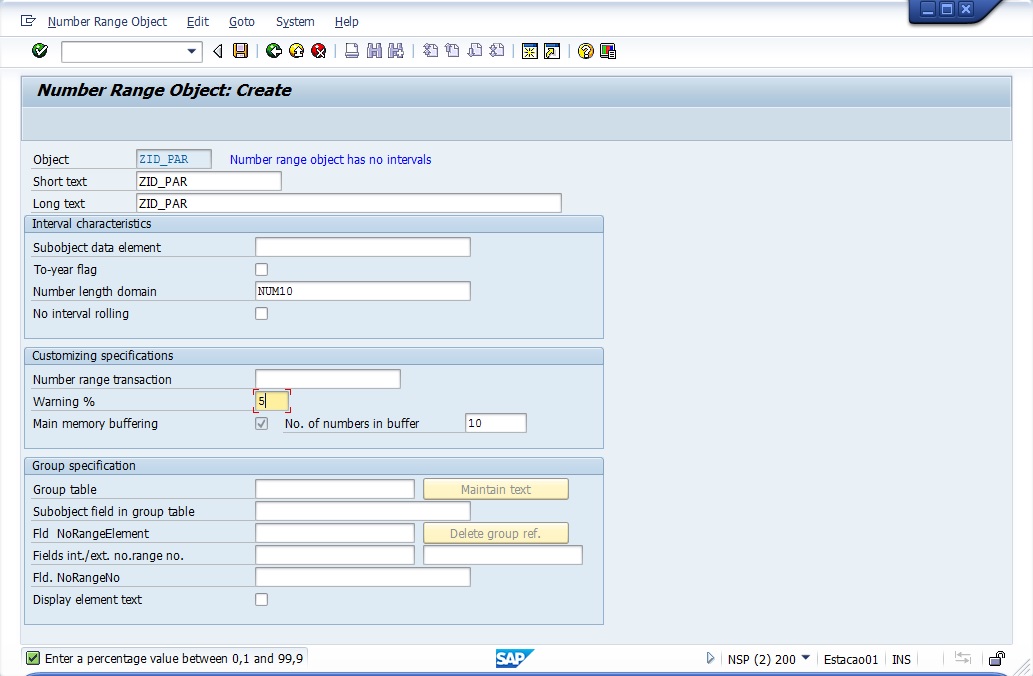Click the red Cancel icon
The height and width of the screenshot is (676, 1033).
coord(319,51)
